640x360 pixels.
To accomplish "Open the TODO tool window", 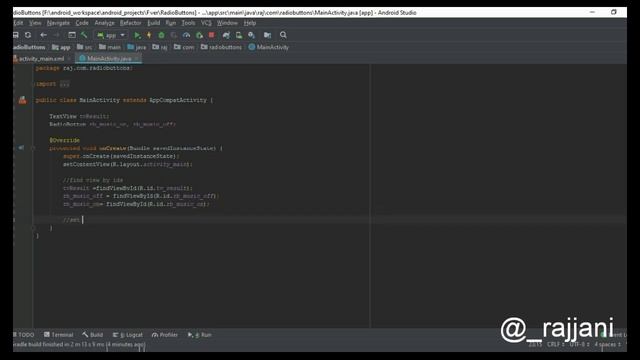I will 23,335.
